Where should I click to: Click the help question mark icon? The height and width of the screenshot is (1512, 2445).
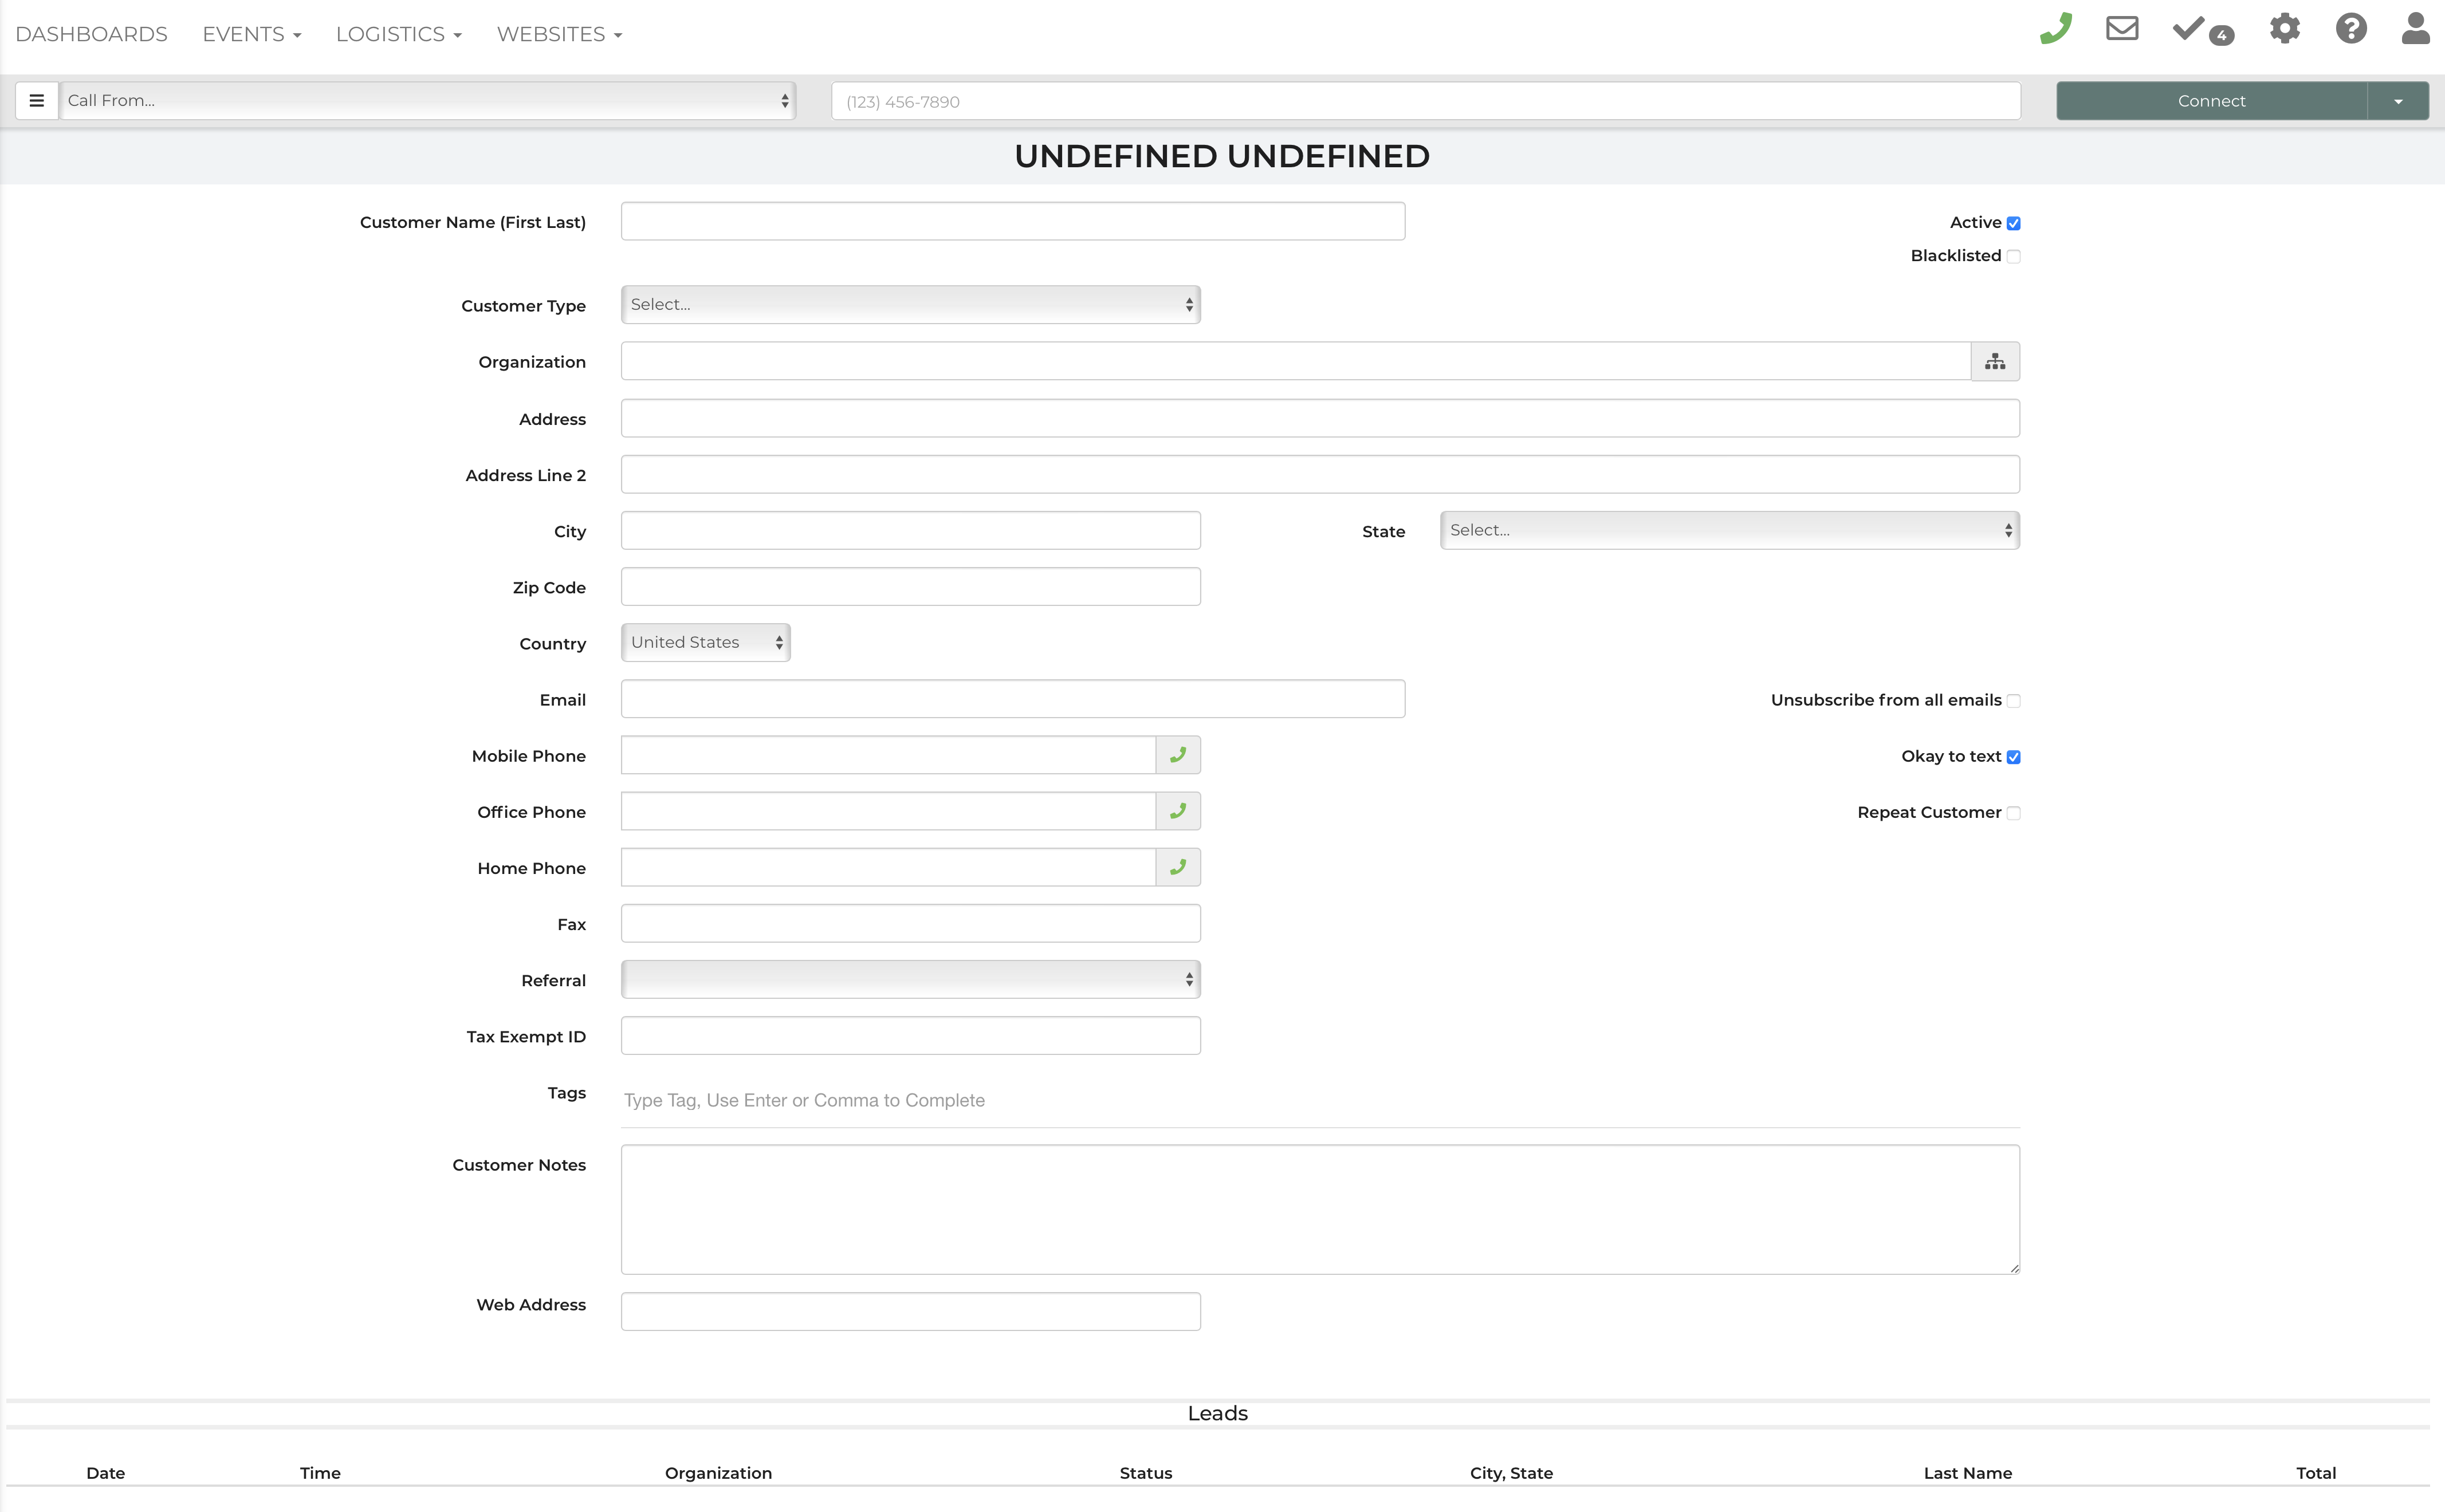coord(2350,29)
